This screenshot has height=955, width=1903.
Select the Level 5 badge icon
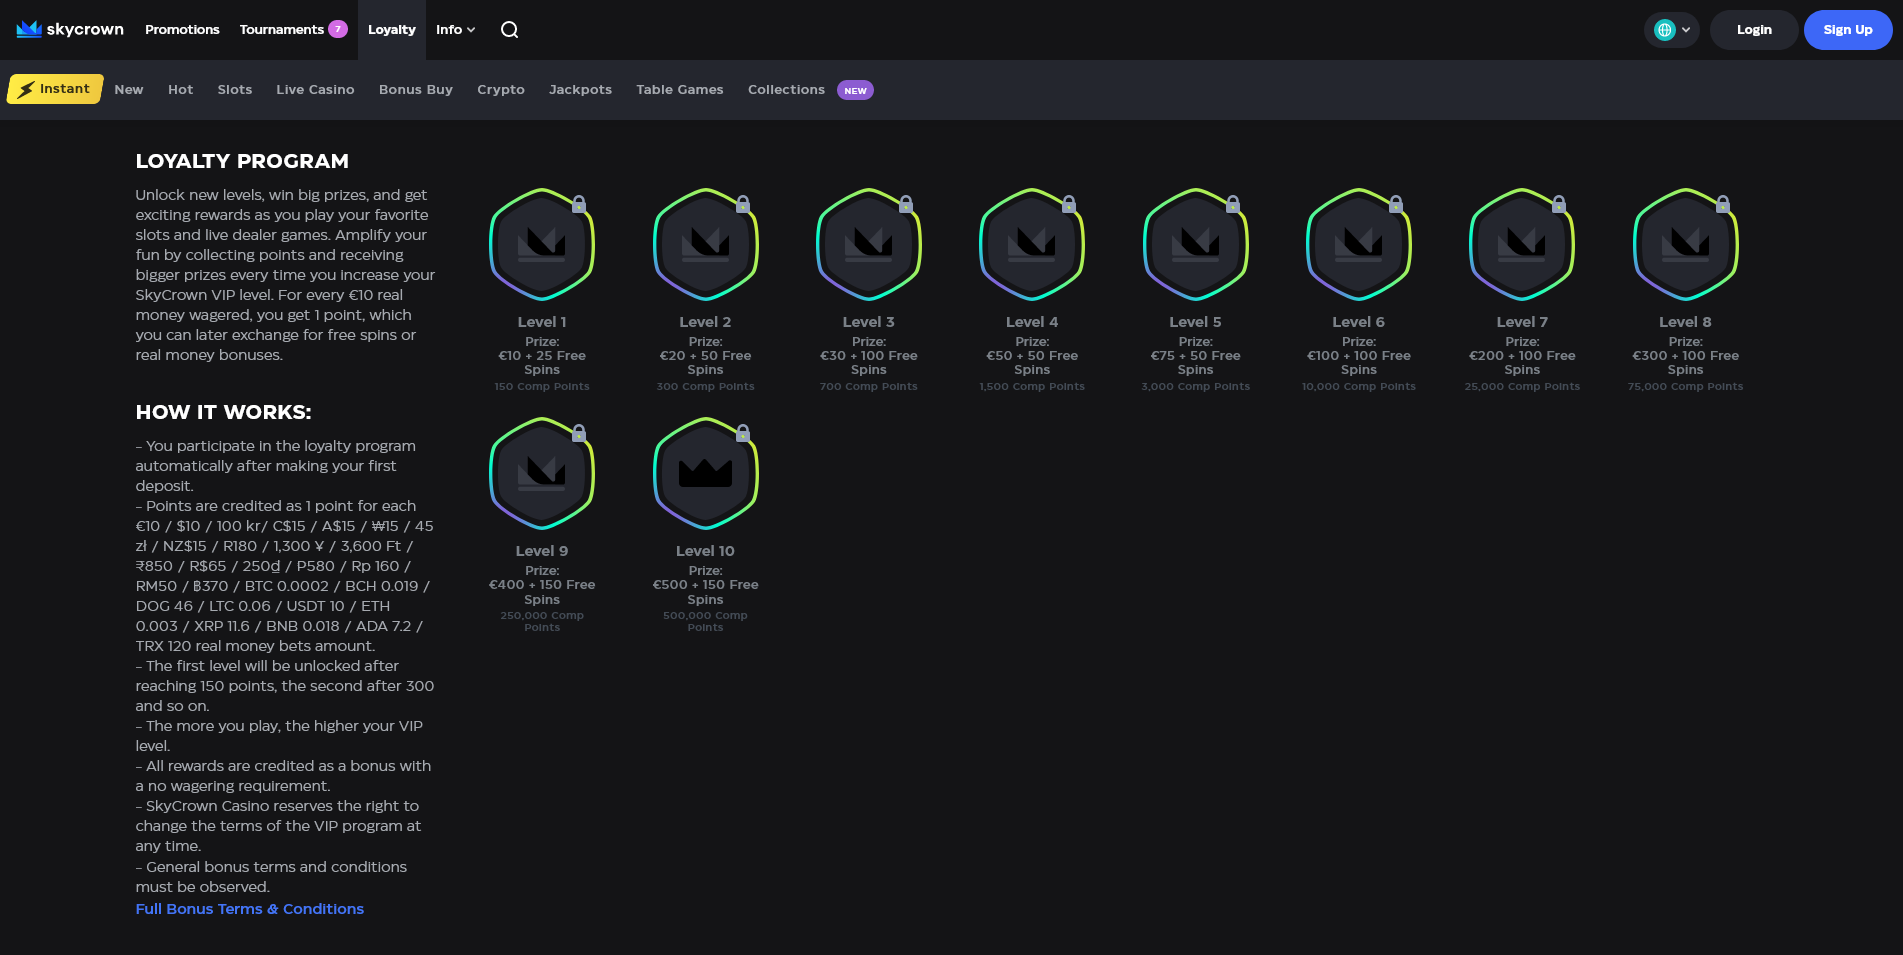(1195, 244)
